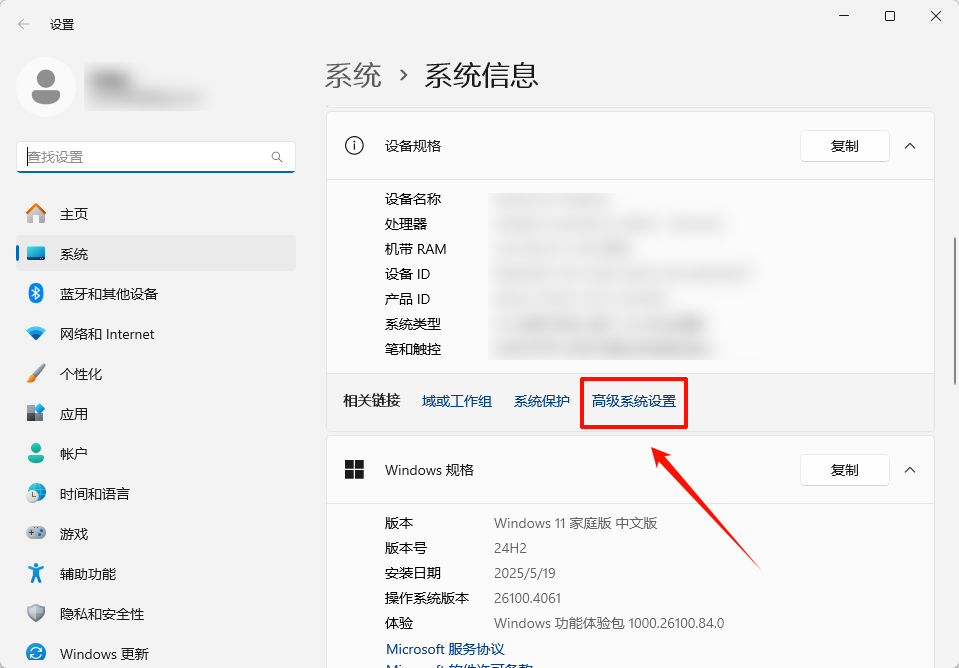Click Windows 功能体验包 version text
The height and width of the screenshot is (668, 959).
click(x=609, y=623)
